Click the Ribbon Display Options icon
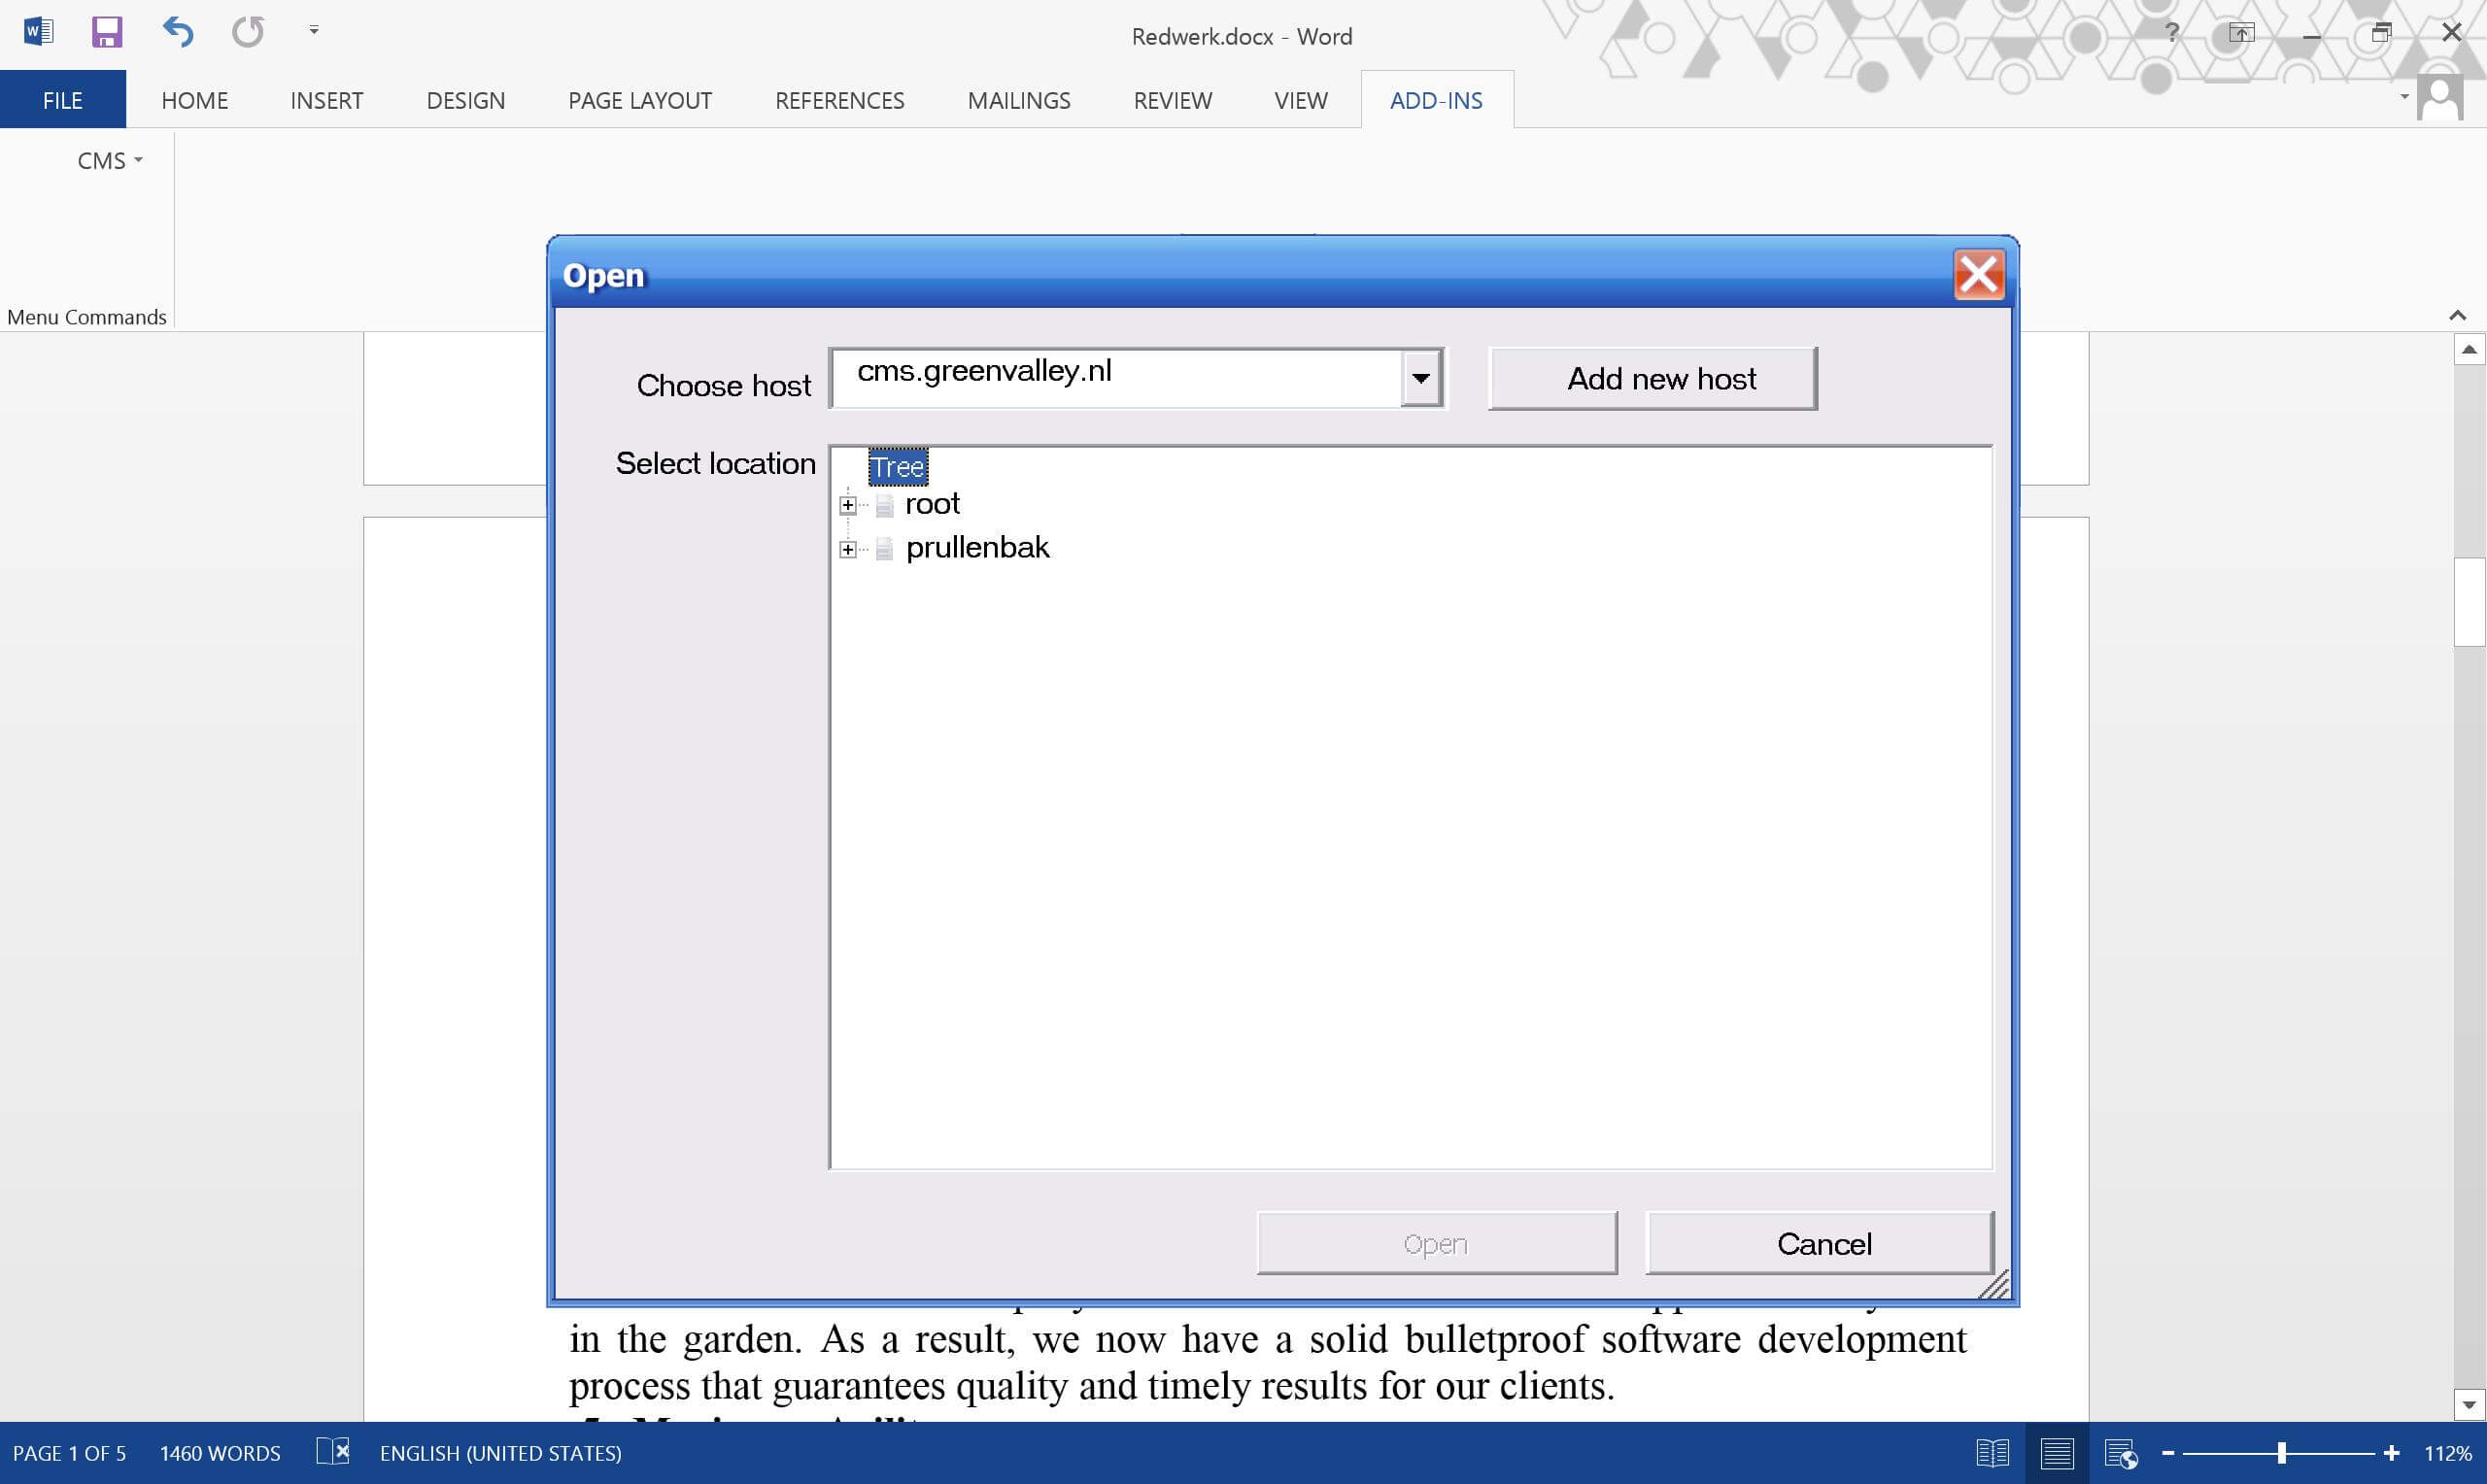Screen dimensions: 2487x1484 [x=2242, y=33]
